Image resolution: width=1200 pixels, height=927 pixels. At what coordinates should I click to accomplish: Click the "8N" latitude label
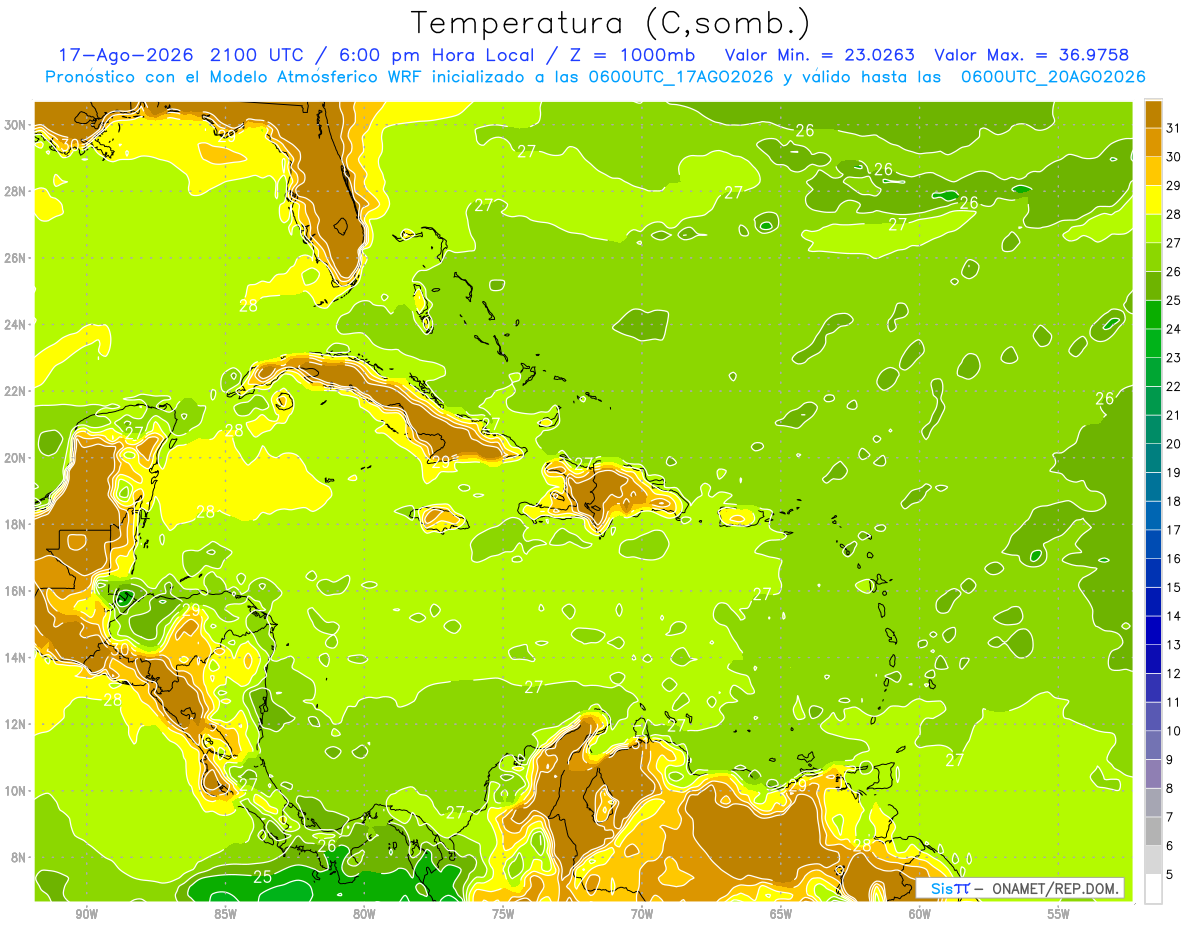pyautogui.click(x=20, y=857)
